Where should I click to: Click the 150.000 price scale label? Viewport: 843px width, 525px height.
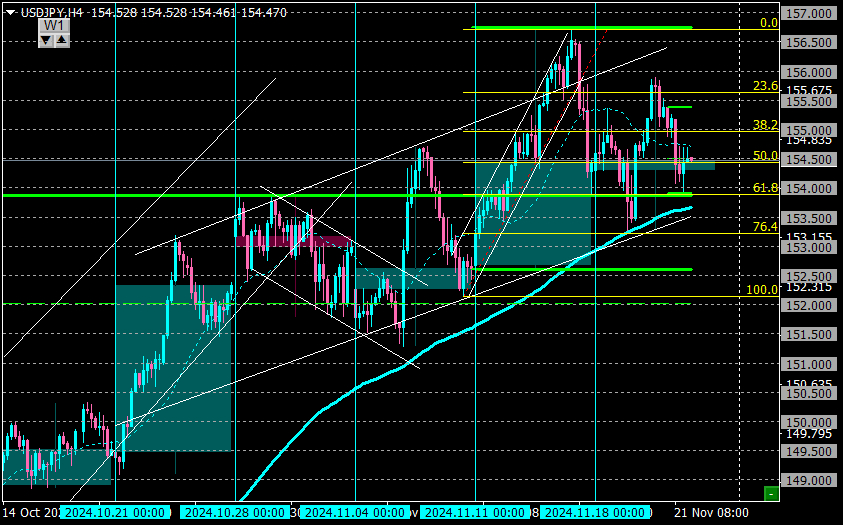click(x=809, y=422)
